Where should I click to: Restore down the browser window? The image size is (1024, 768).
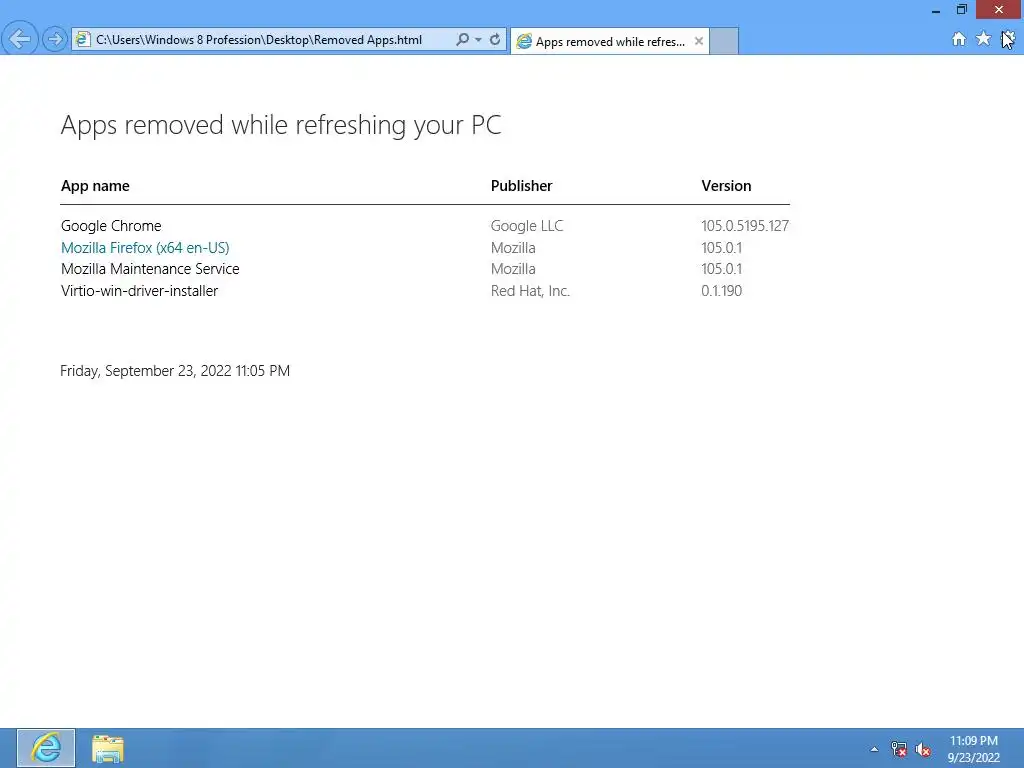[961, 10]
